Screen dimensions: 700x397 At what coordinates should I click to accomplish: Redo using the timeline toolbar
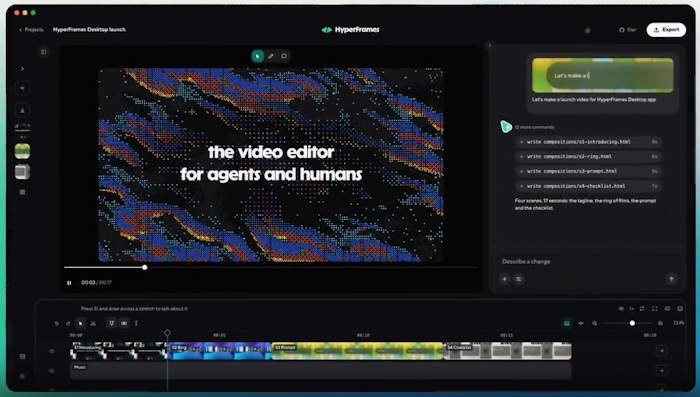pos(68,323)
